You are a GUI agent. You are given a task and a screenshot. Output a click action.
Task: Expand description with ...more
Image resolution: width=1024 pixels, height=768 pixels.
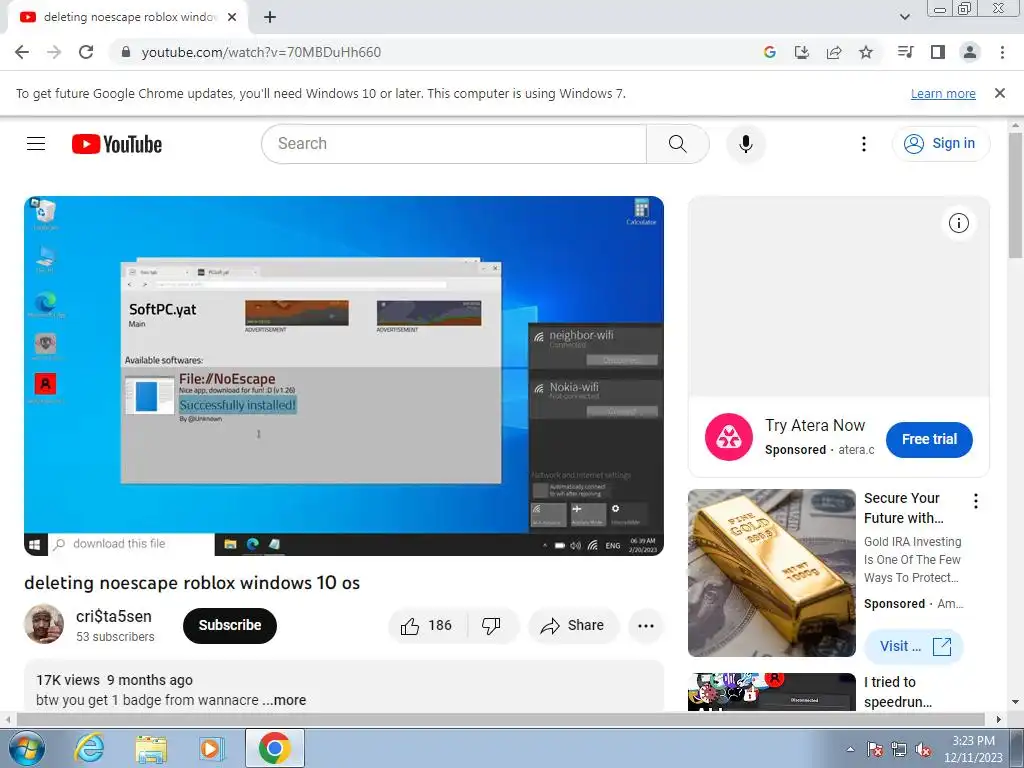coord(284,700)
